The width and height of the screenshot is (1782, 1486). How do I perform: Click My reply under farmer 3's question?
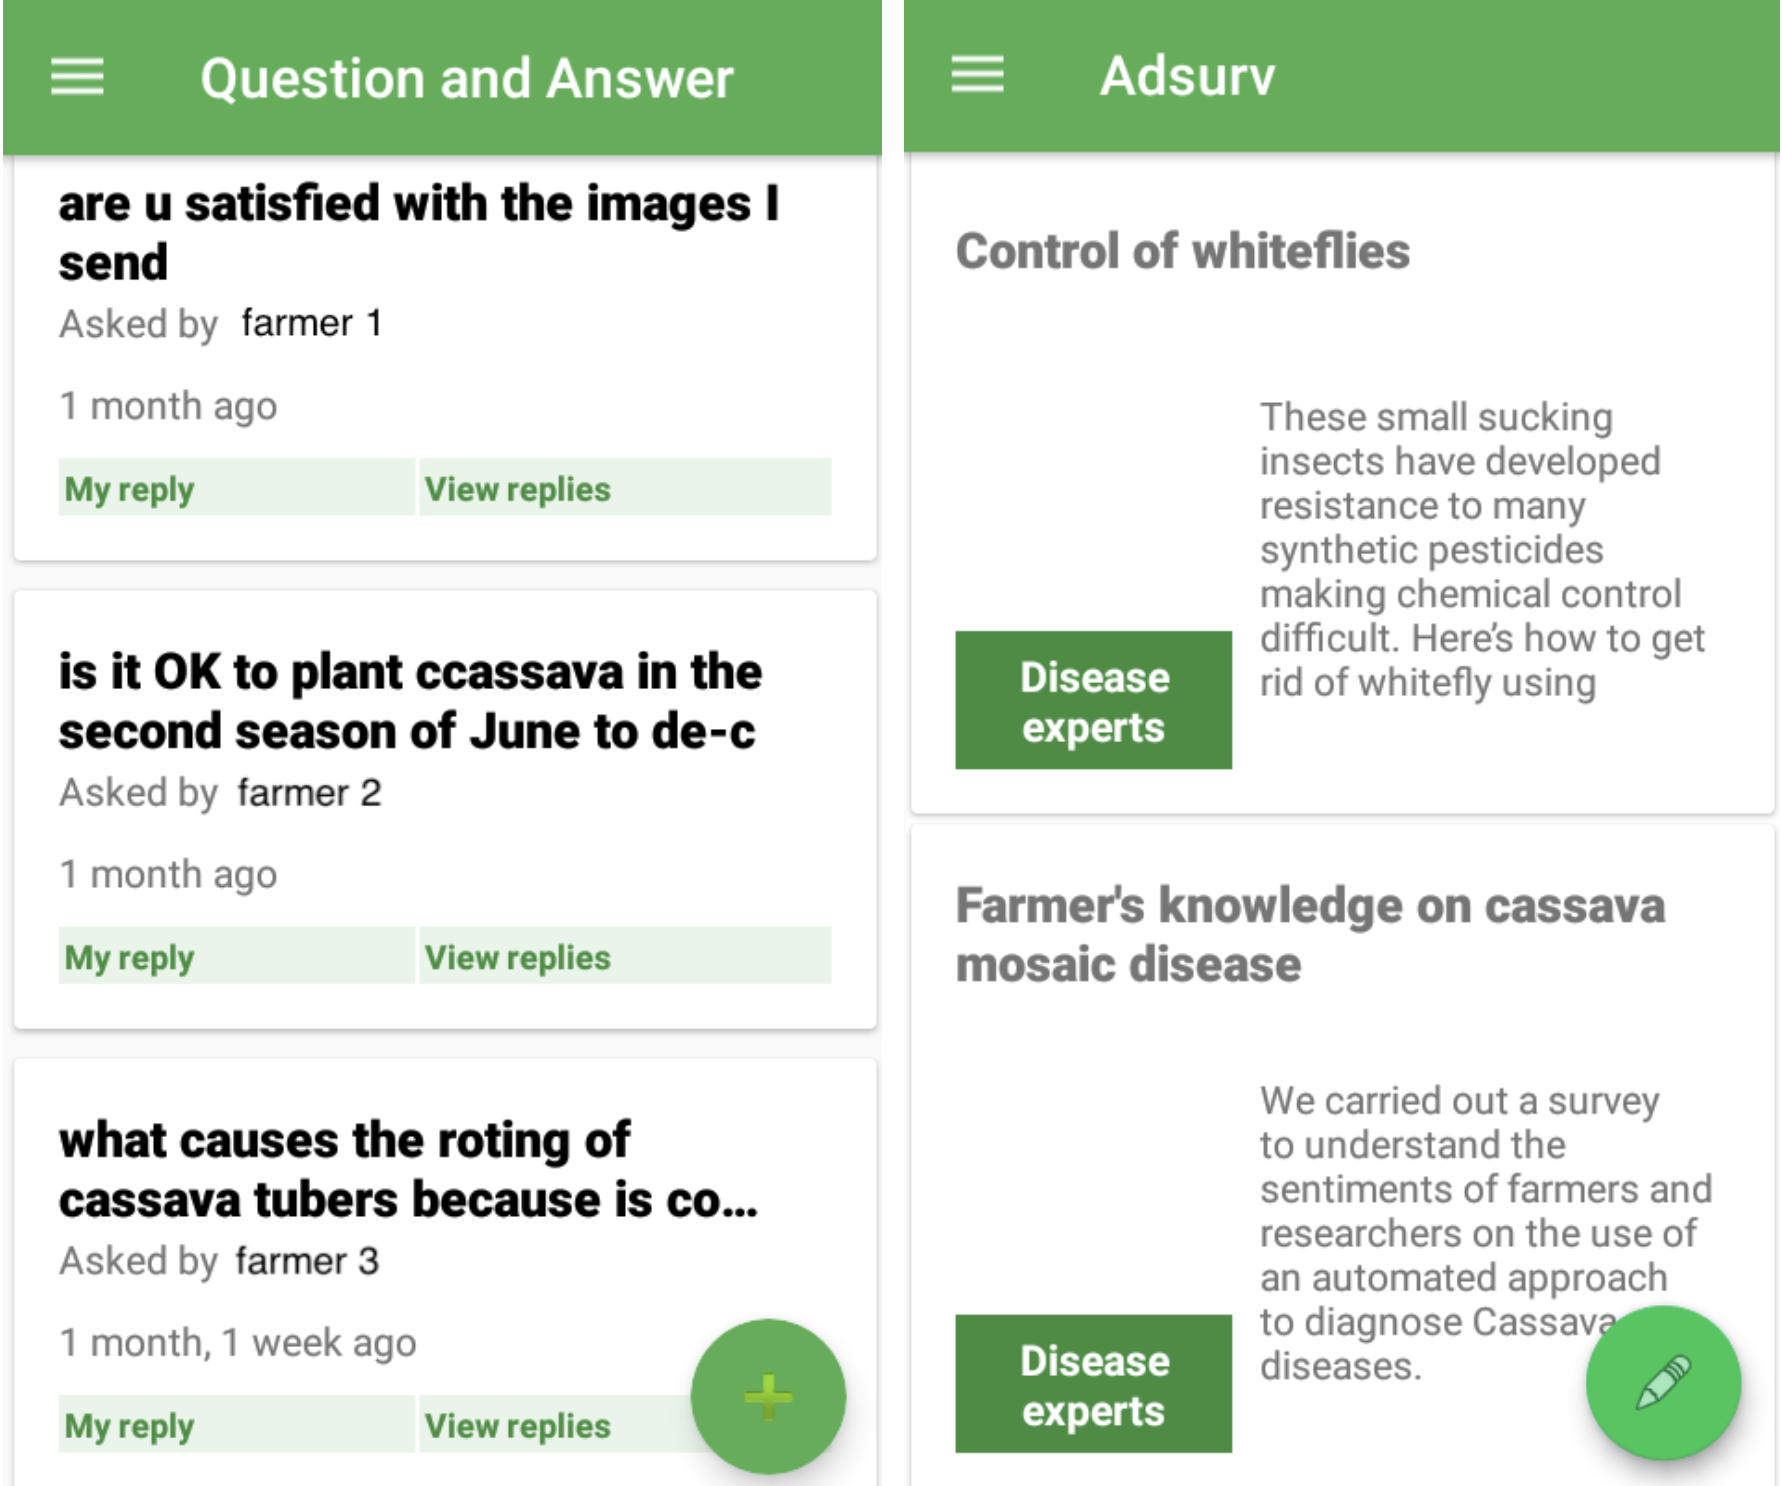(236, 1425)
